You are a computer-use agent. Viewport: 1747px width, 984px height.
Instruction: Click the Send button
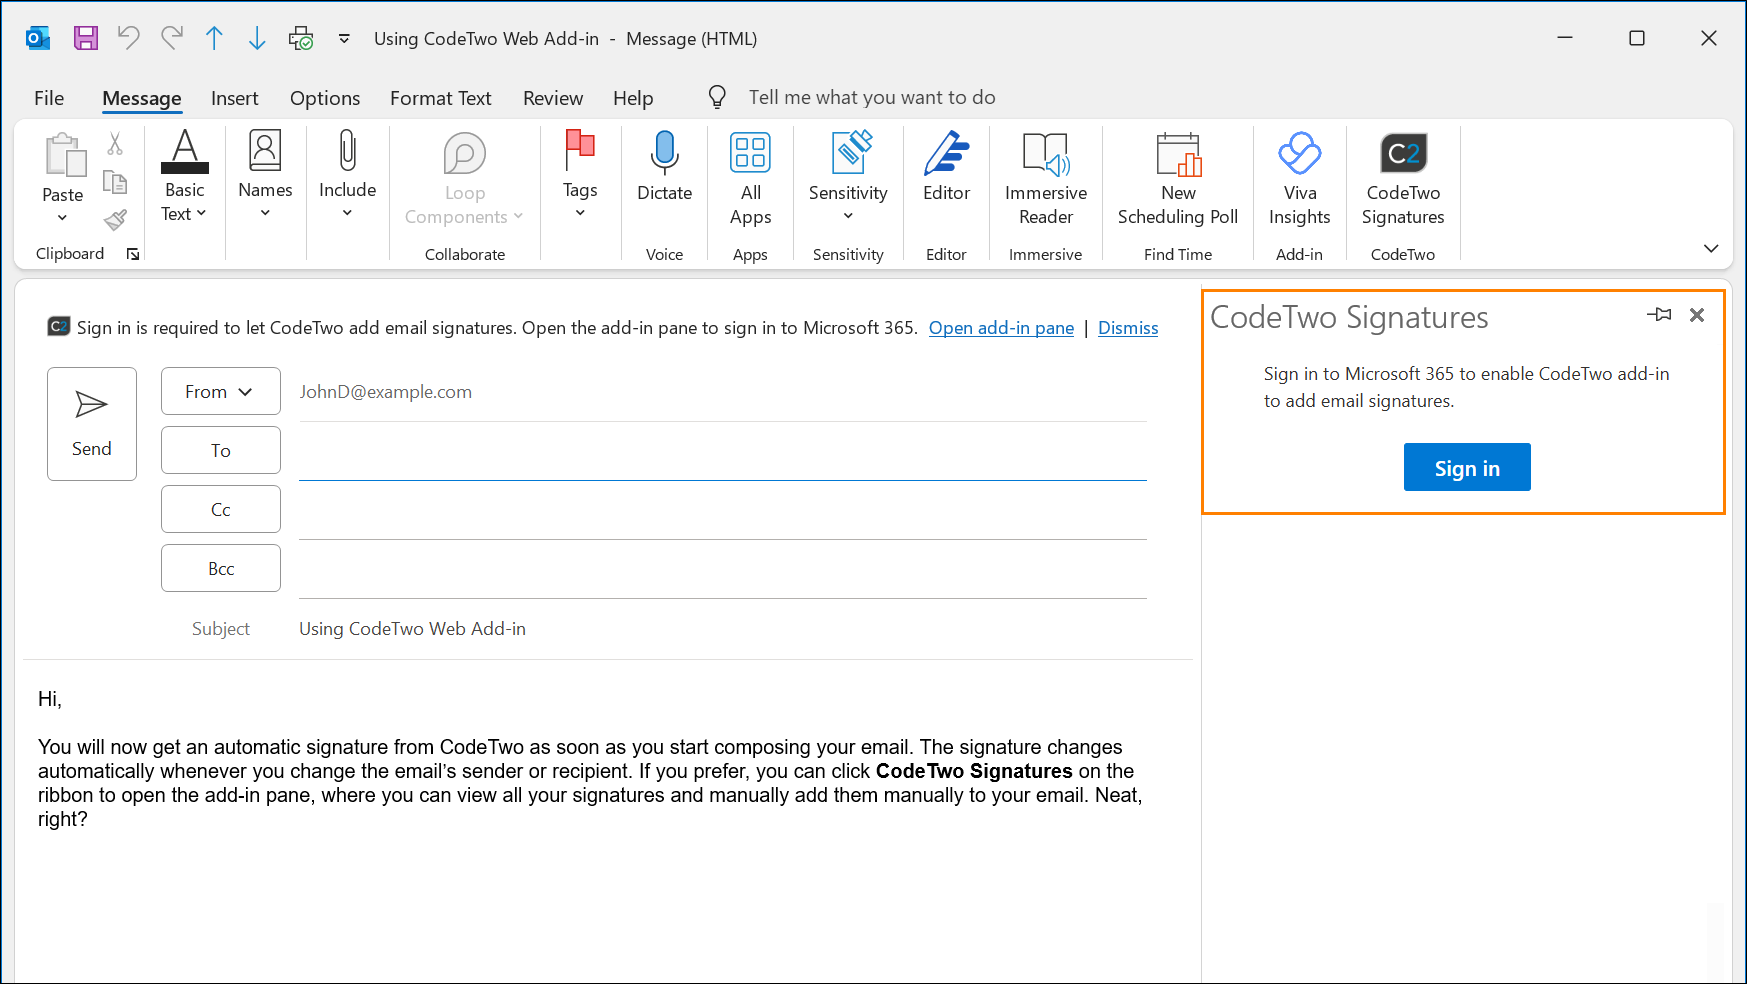point(92,424)
